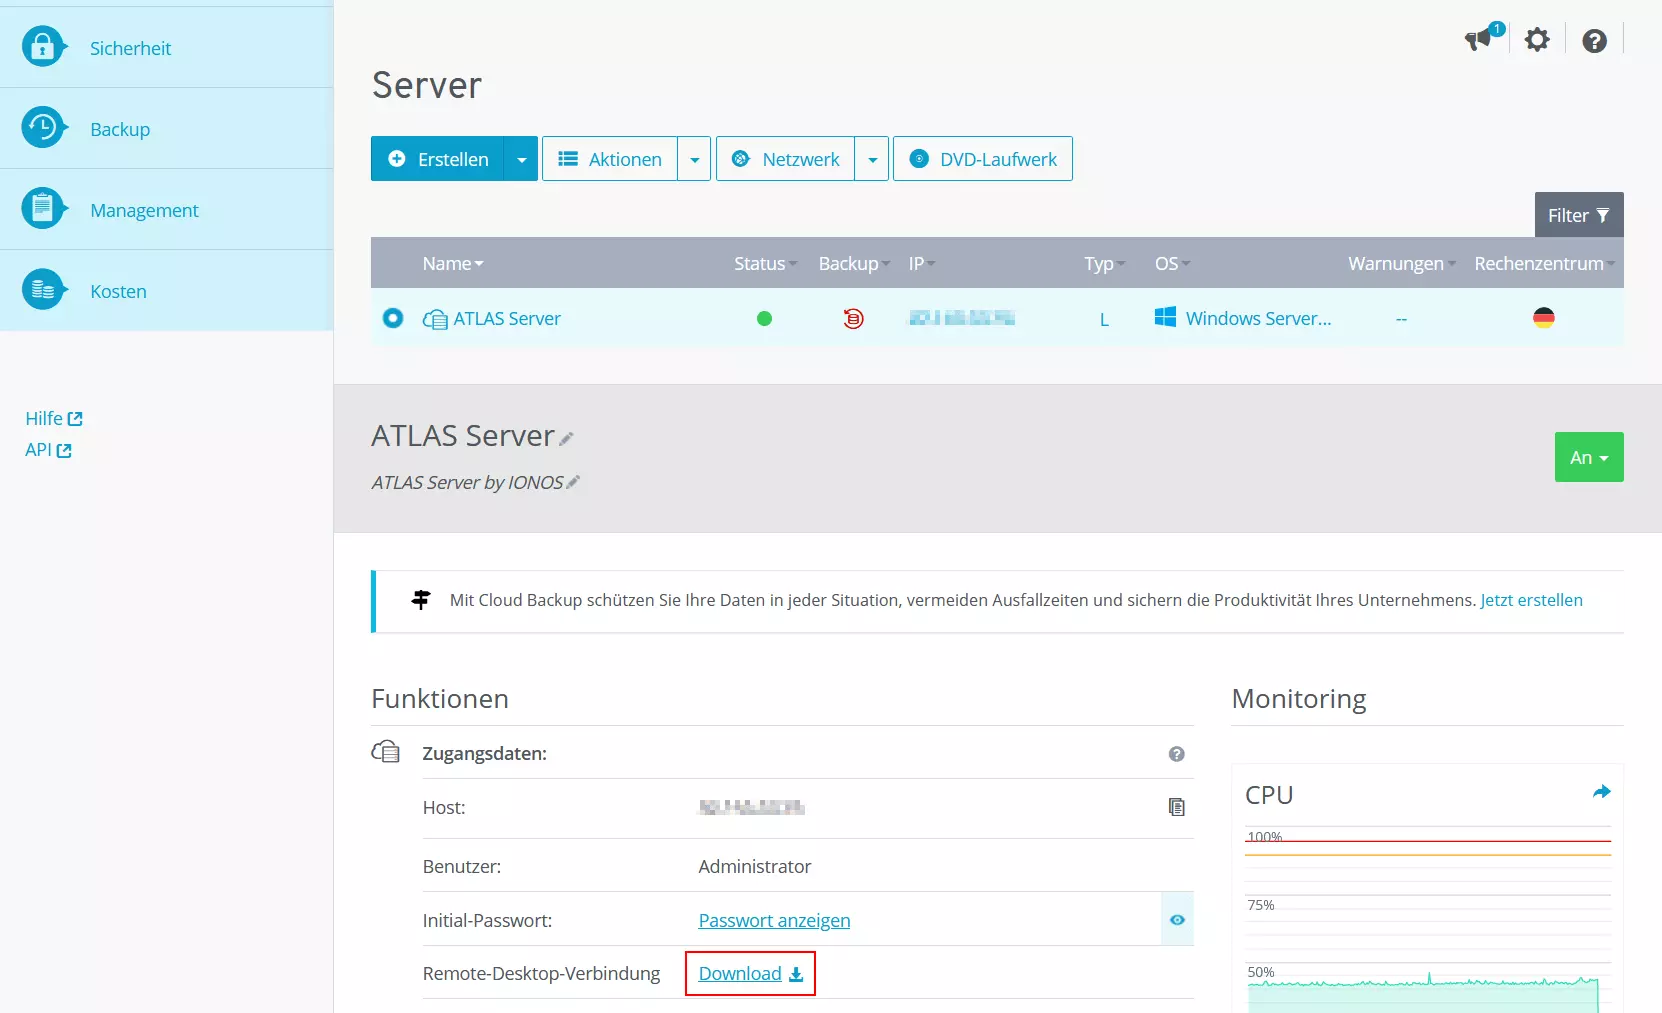The width and height of the screenshot is (1662, 1013).
Task: Sort by IP column
Action: [x=922, y=263]
